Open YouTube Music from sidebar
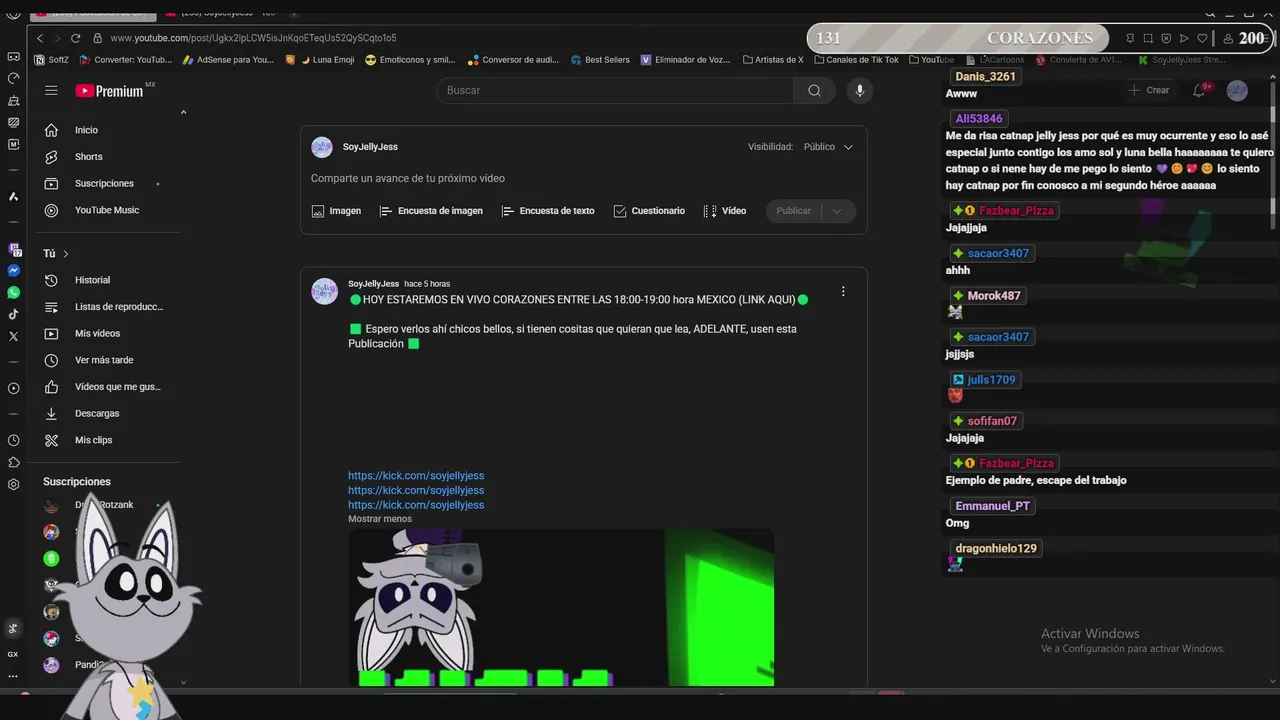The image size is (1280, 720). point(106,210)
